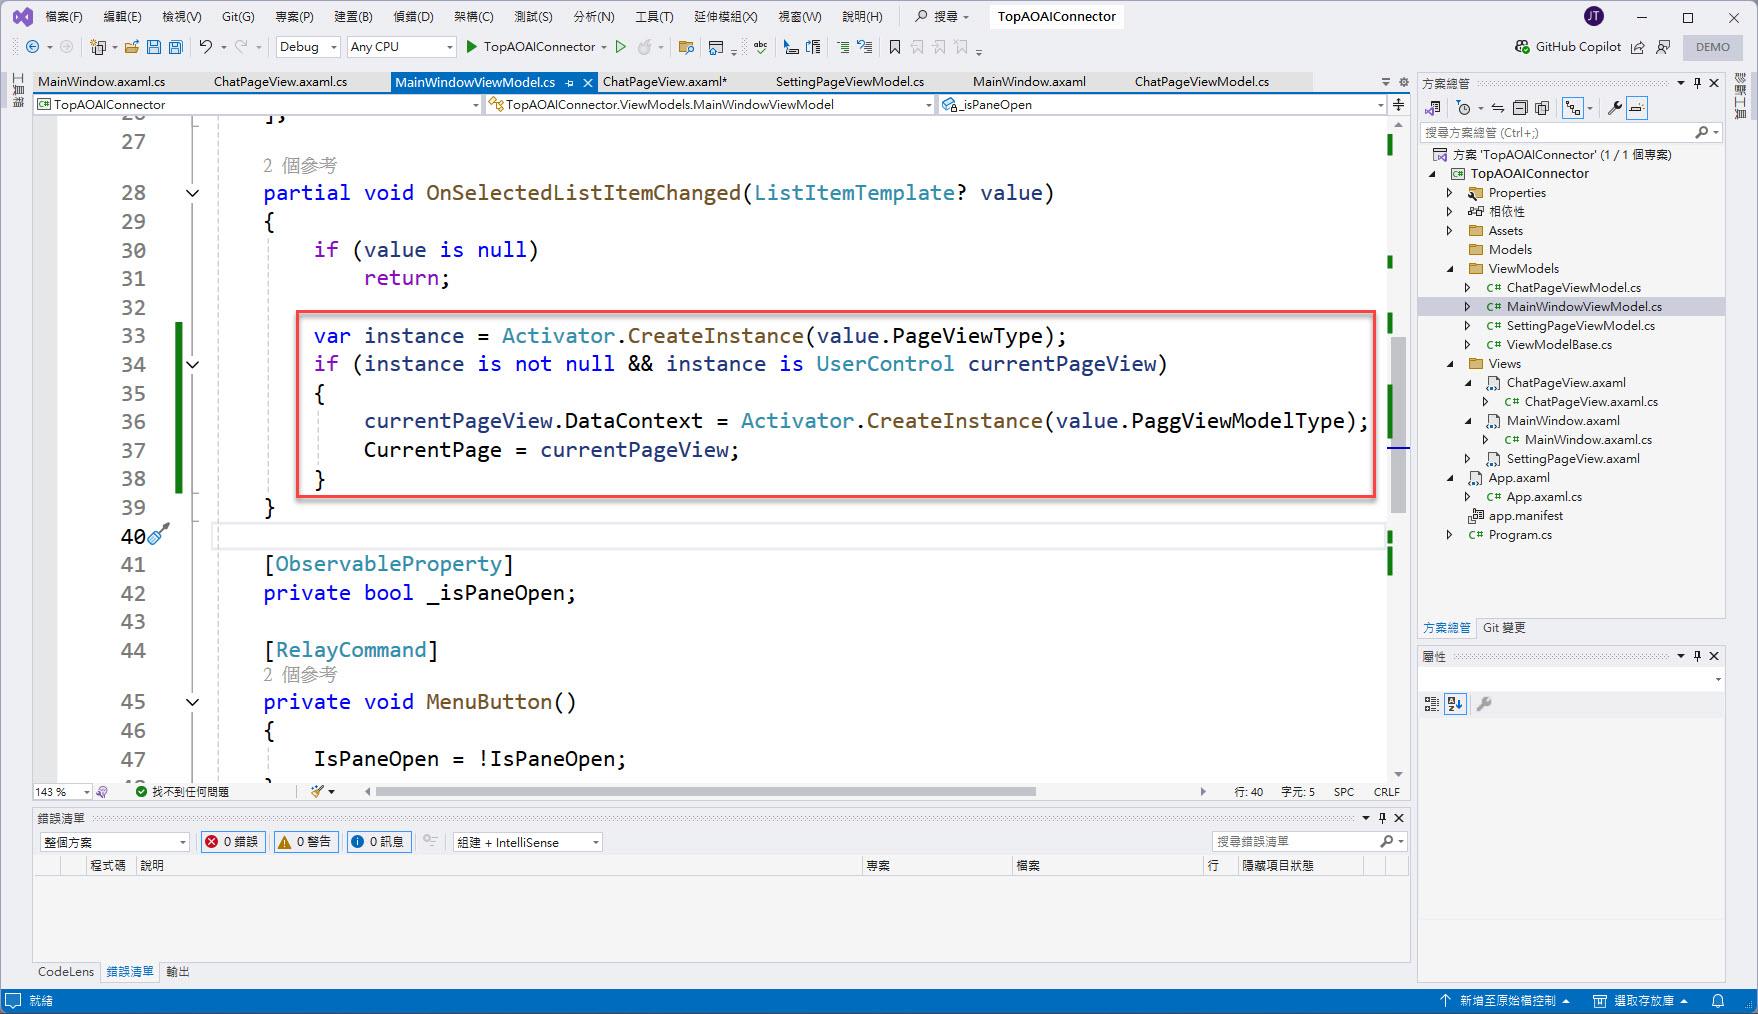The height and width of the screenshot is (1014, 1758).
Task: Open the Debug configuration dropdown
Action: pos(308,47)
